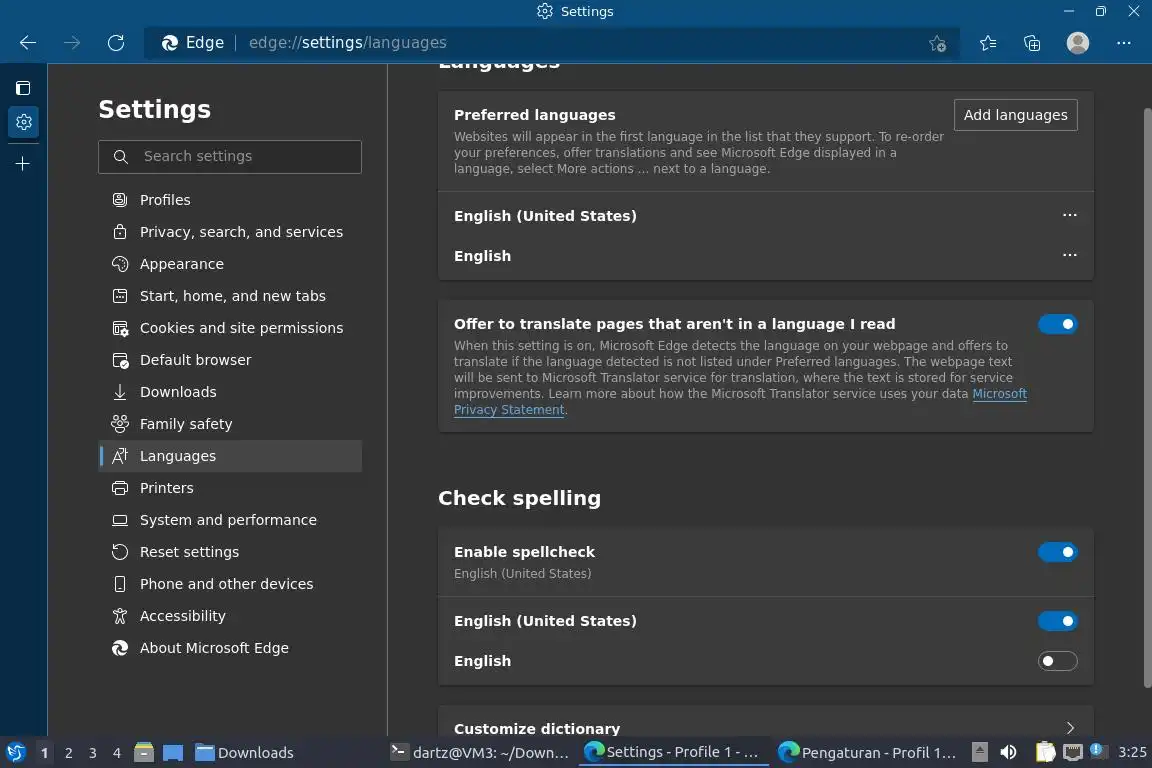Open more actions for English preferred language
Image resolution: width=1152 pixels, height=768 pixels.
1069,255
